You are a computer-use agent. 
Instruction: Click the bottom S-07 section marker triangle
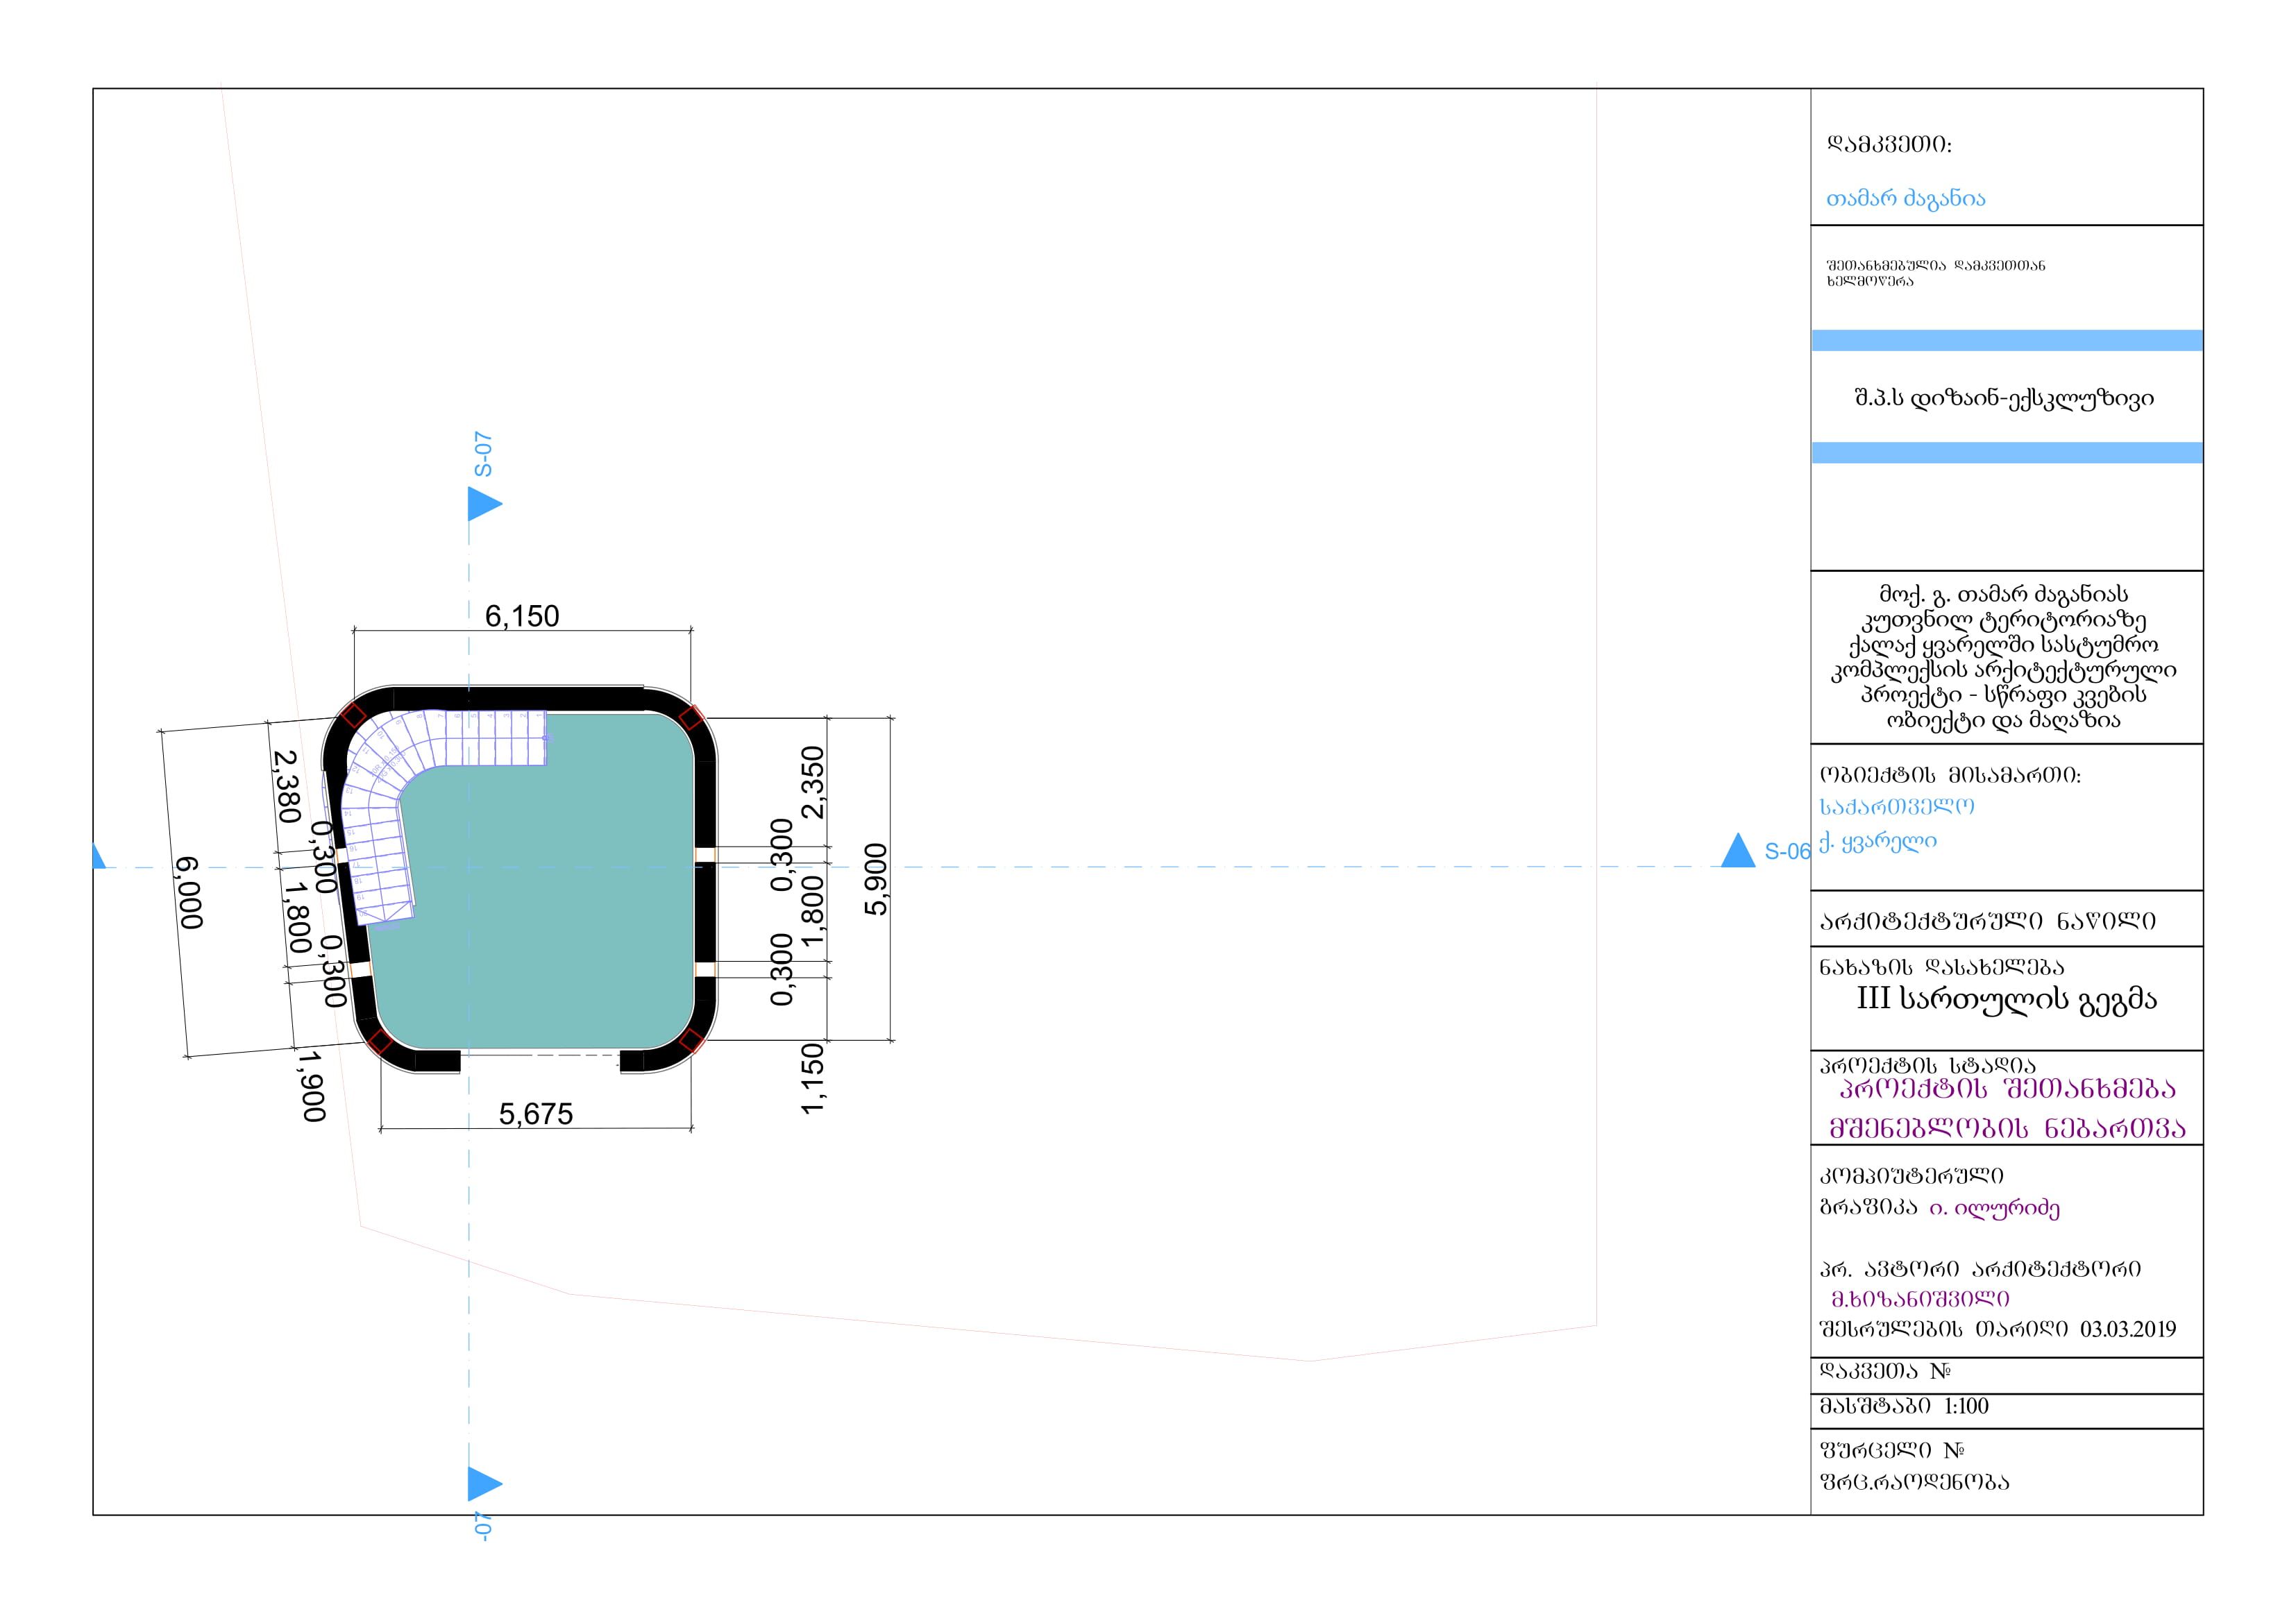click(x=482, y=1484)
